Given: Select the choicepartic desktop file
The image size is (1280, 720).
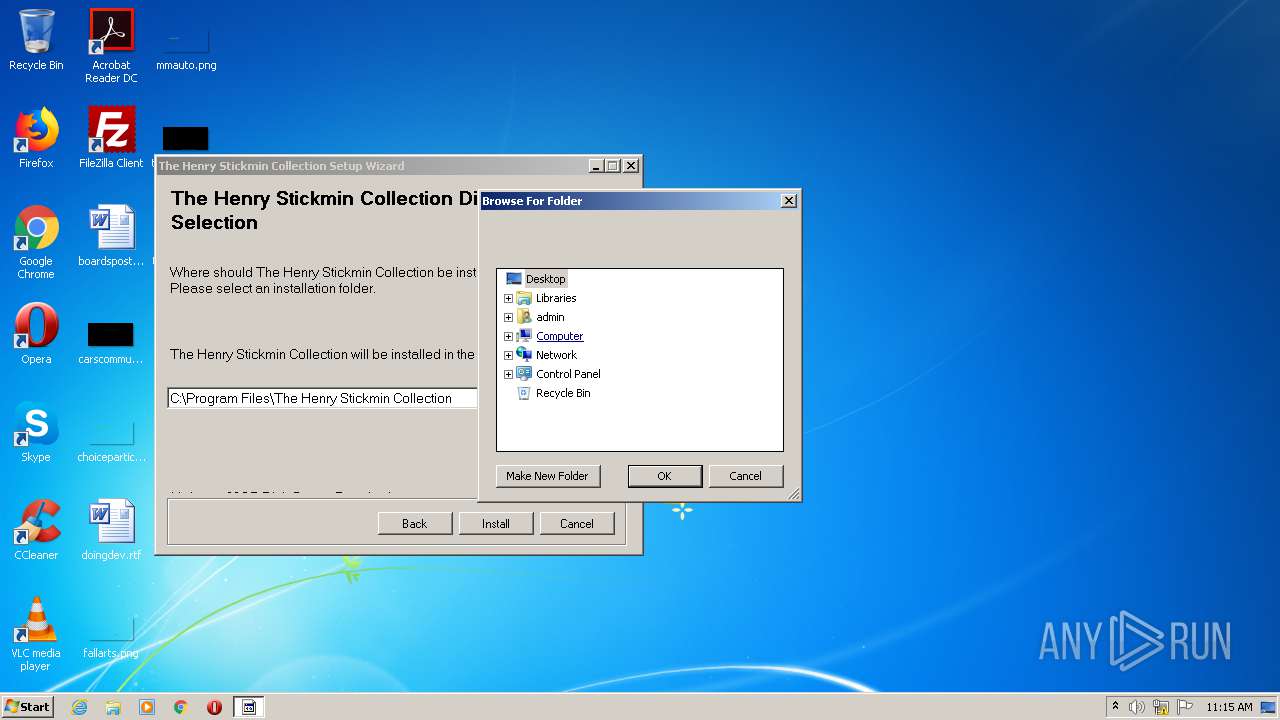Looking at the screenshot, I should [111, 438].
